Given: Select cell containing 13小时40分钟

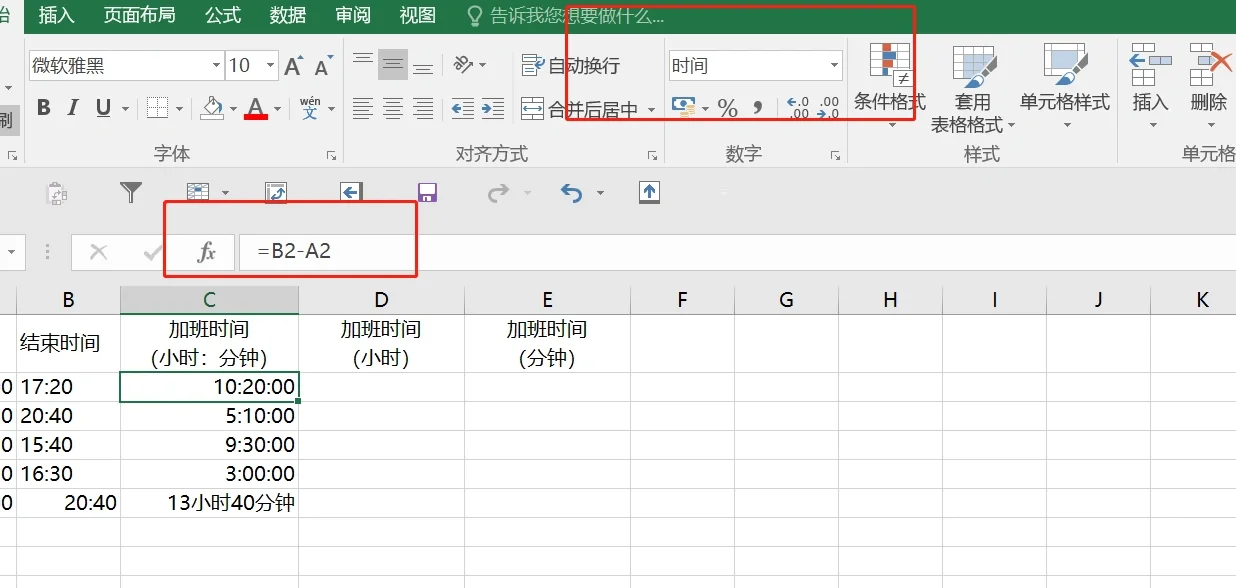Looking at the screenshot, I should click(209, 503).
